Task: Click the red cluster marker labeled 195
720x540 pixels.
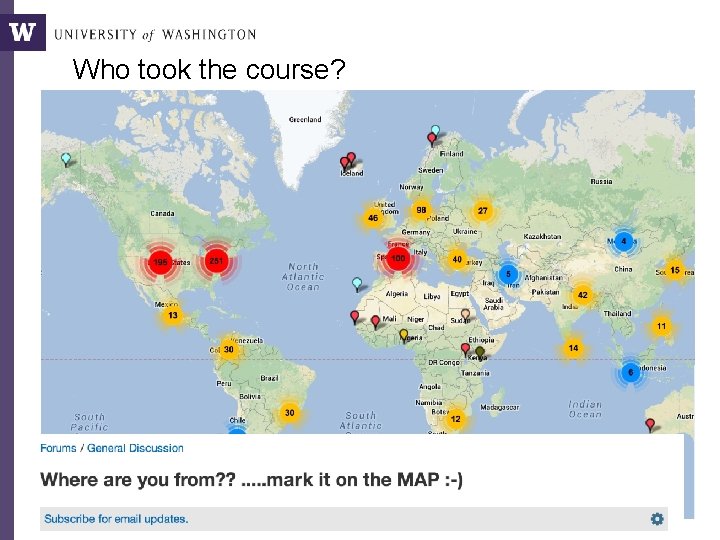Action: click(x=160, y=262)
